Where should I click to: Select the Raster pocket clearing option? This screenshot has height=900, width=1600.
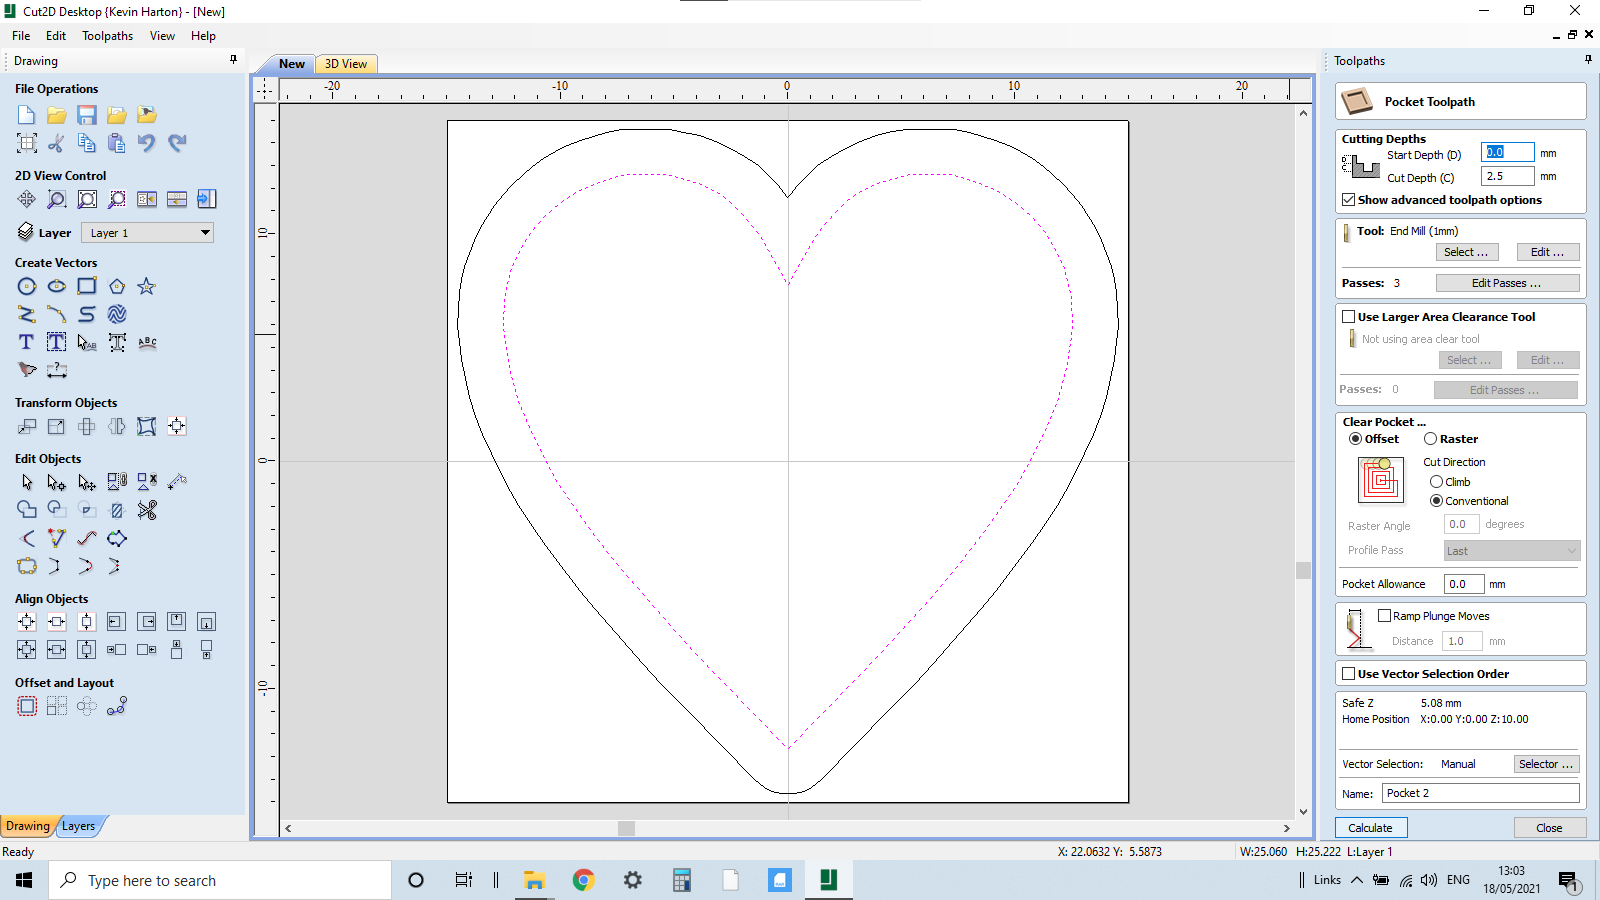(x=1431, y=439)
